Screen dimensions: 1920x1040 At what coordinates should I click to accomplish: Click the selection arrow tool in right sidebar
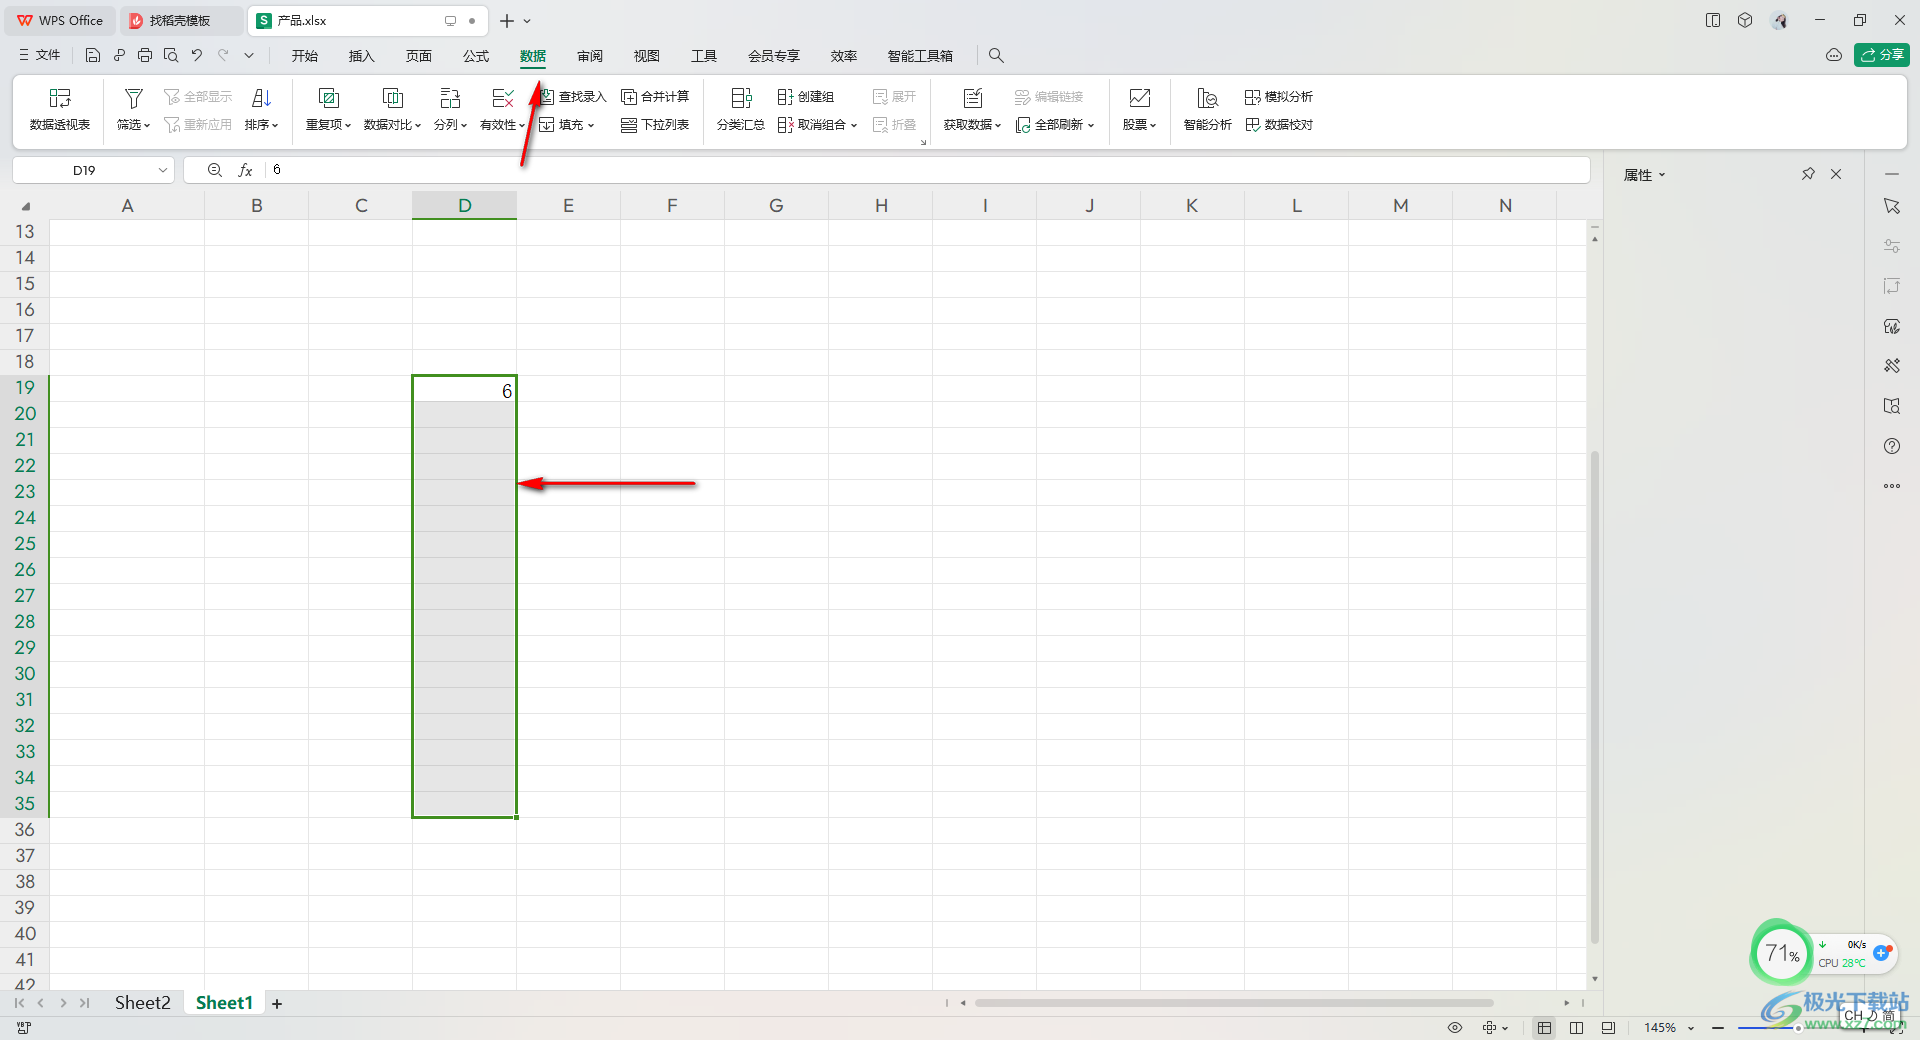coord(1892,206)
